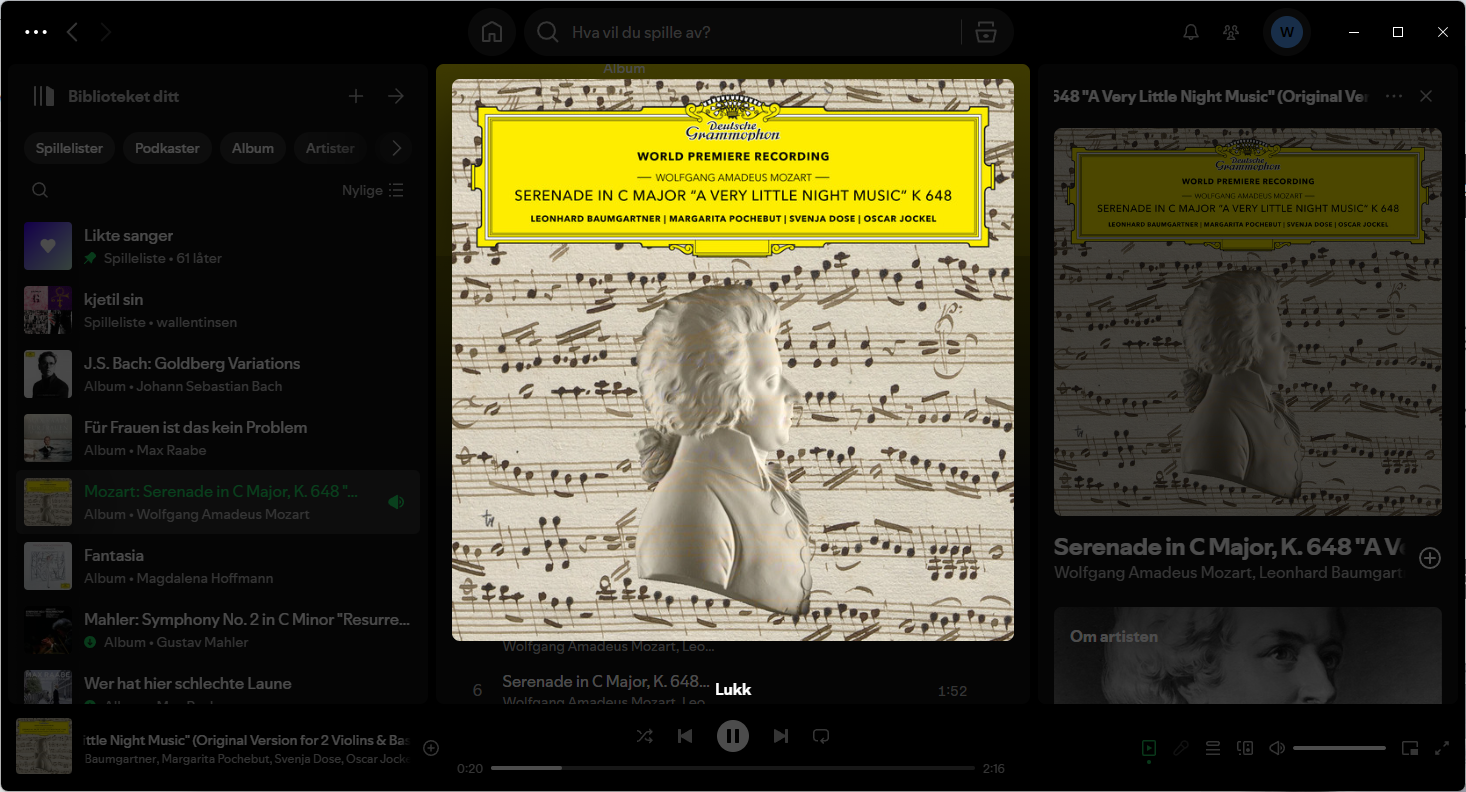Open 'J.S. Bach: Goldberg Variations' album
This screenshot has width=1466, height=792.
coord(218,374)
